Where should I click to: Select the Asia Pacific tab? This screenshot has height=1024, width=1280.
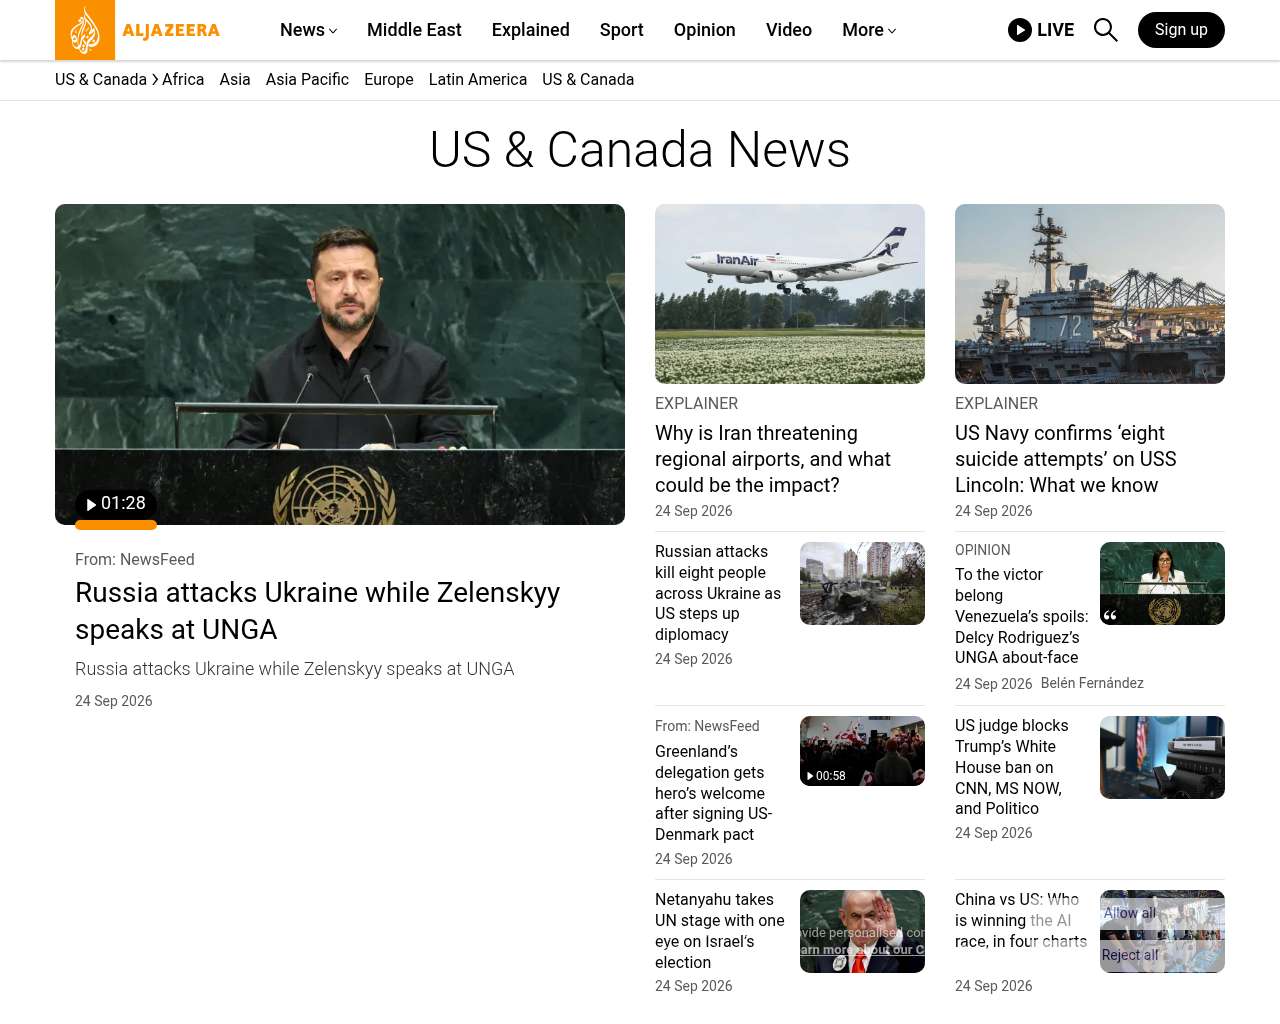point(307,79)
